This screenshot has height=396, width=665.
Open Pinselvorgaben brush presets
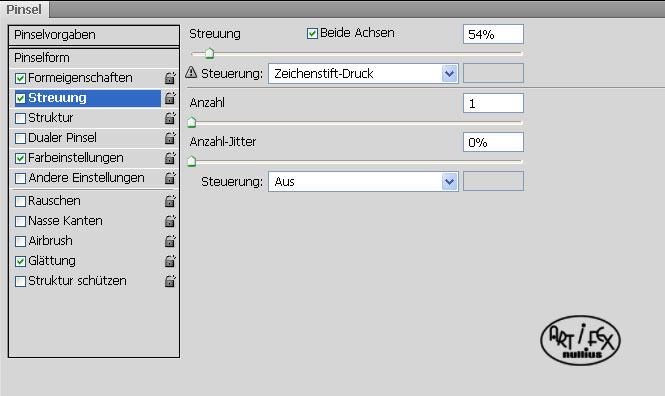pyautogui.click(x=94, y=35)
